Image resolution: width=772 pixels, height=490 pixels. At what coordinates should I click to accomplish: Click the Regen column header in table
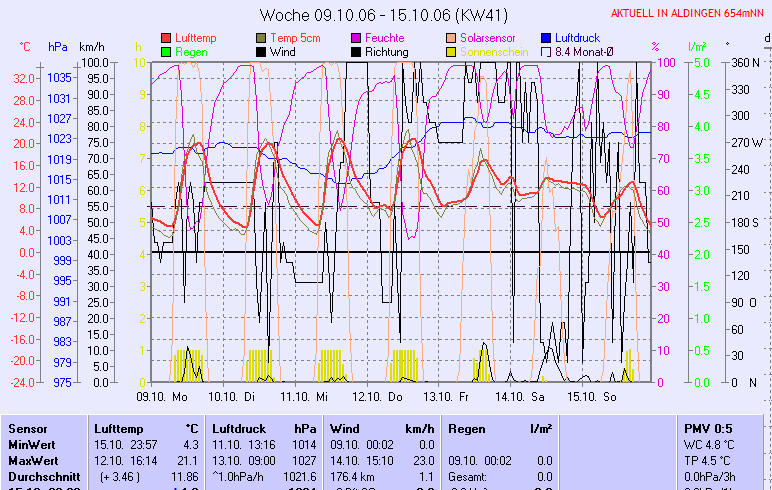click(467, 427)
